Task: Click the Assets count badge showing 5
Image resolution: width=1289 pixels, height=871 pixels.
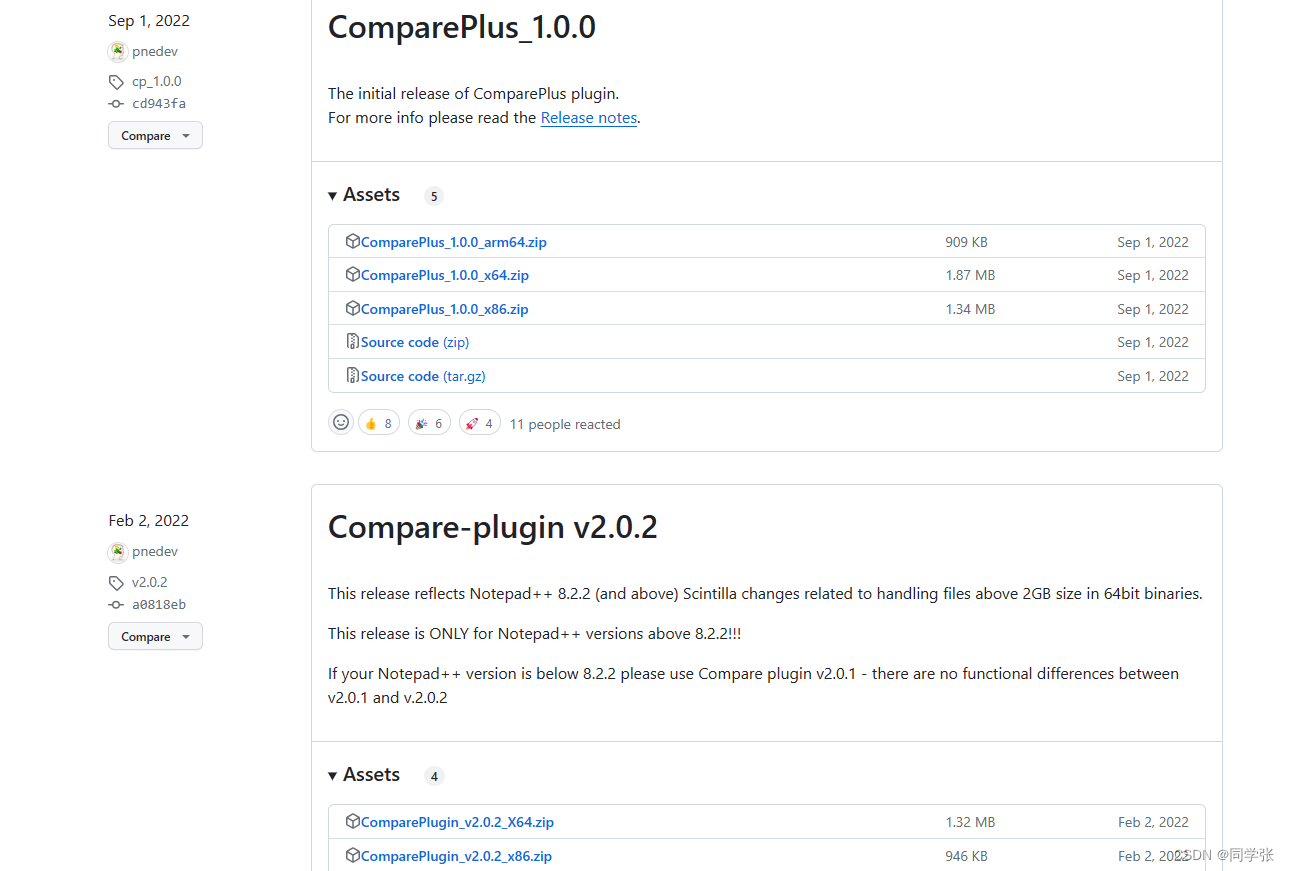Action: tap(433, 196)
